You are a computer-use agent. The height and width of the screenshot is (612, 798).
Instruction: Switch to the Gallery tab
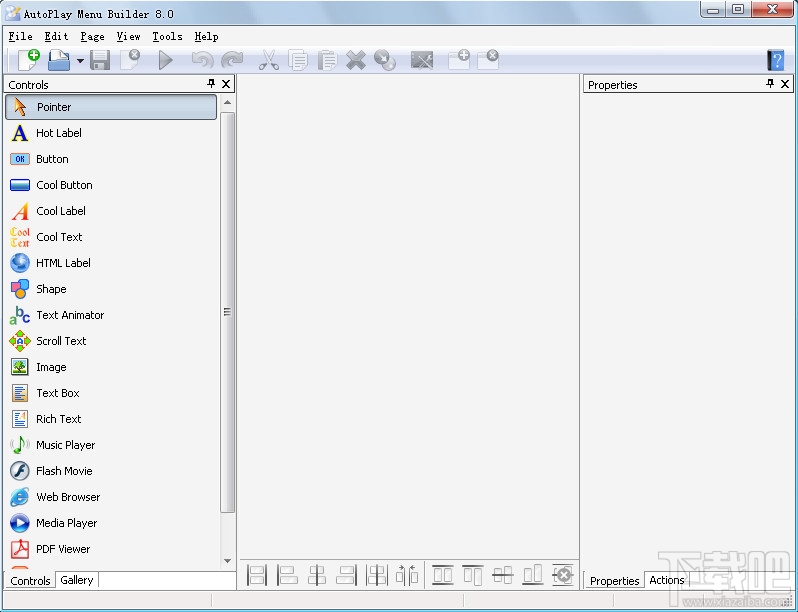click(x=77, y=580)
